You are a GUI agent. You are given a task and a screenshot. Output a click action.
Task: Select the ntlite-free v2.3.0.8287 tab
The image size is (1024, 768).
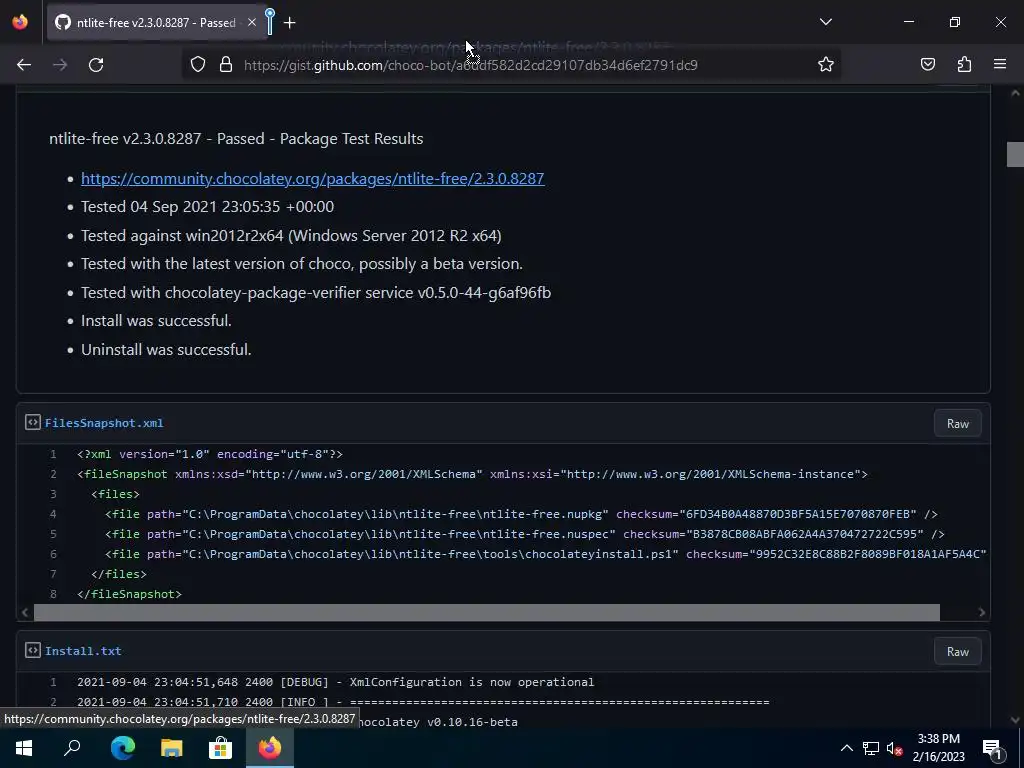coord(157,23)
